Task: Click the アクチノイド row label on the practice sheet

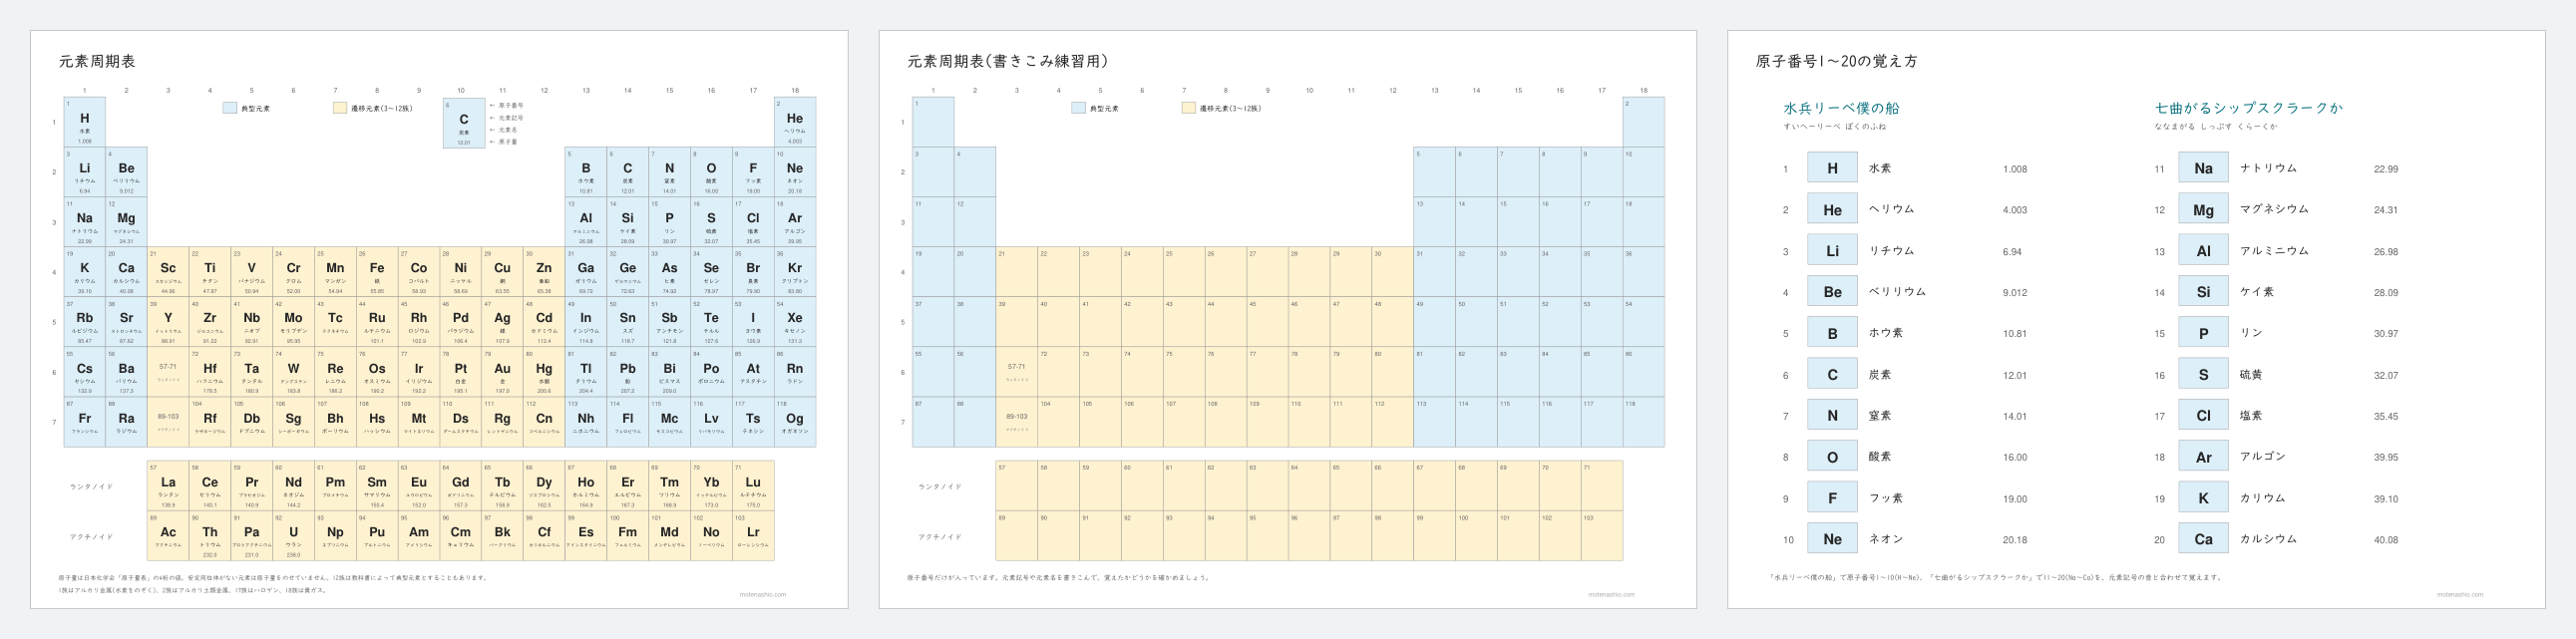Action: (x=940, y=537)
